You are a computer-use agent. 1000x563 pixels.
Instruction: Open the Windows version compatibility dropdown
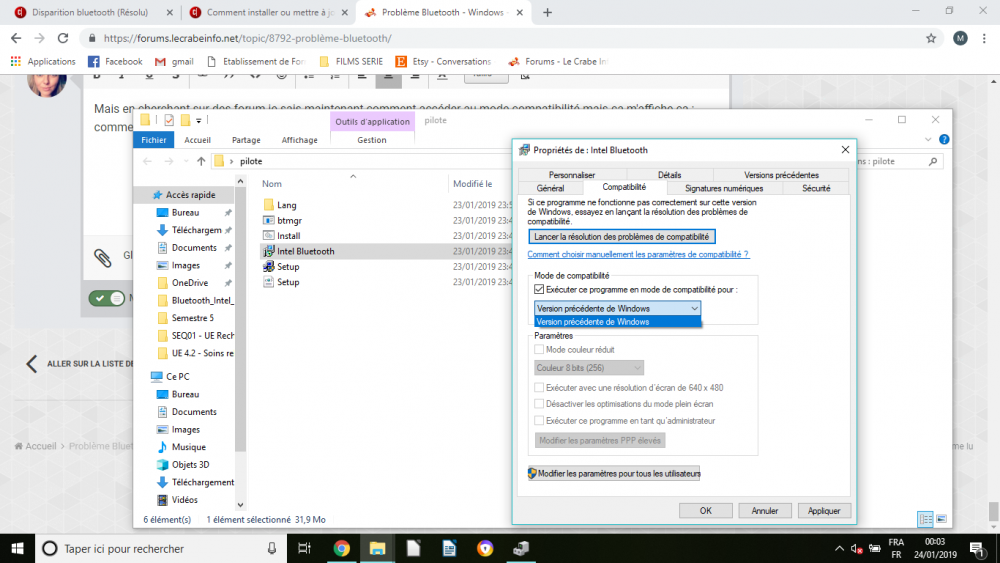[x=617, y=308]
